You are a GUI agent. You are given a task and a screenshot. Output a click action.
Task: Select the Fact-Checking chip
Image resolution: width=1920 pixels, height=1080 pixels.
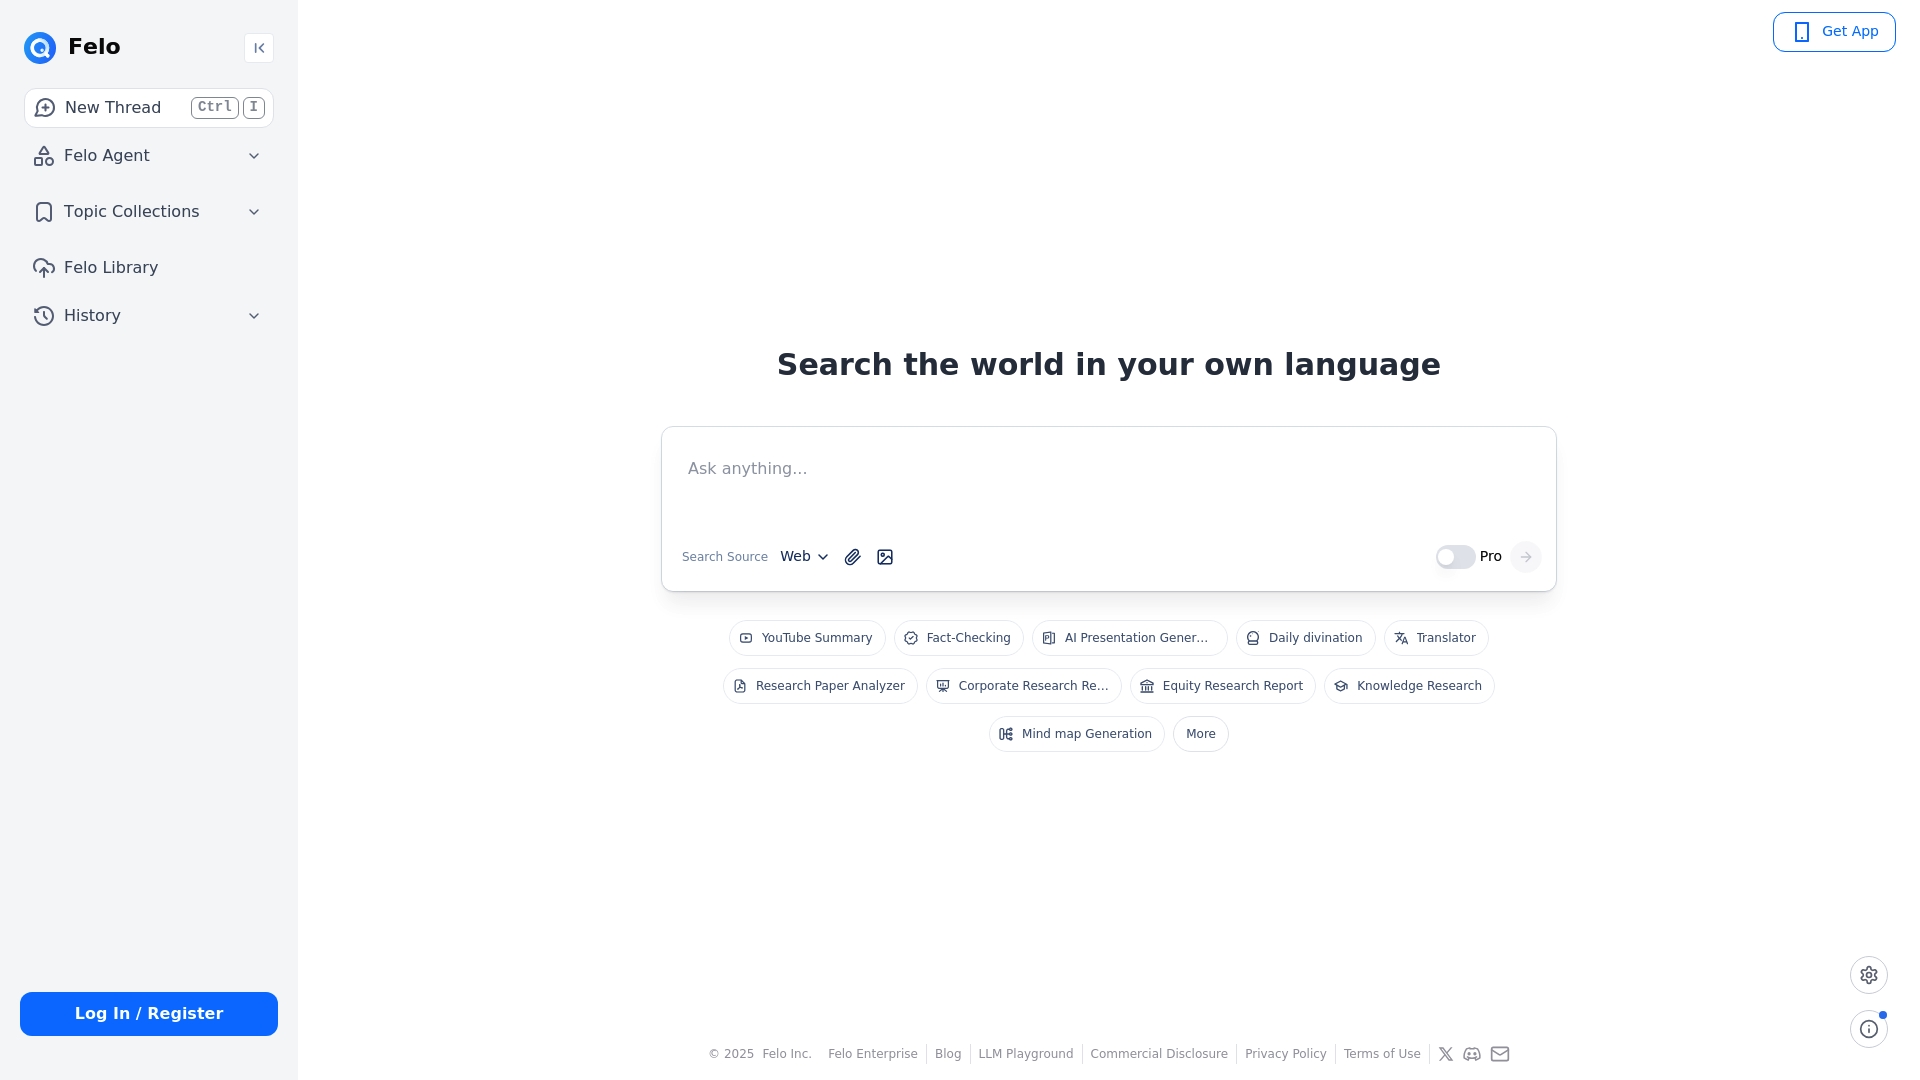[x=959, y=638]
